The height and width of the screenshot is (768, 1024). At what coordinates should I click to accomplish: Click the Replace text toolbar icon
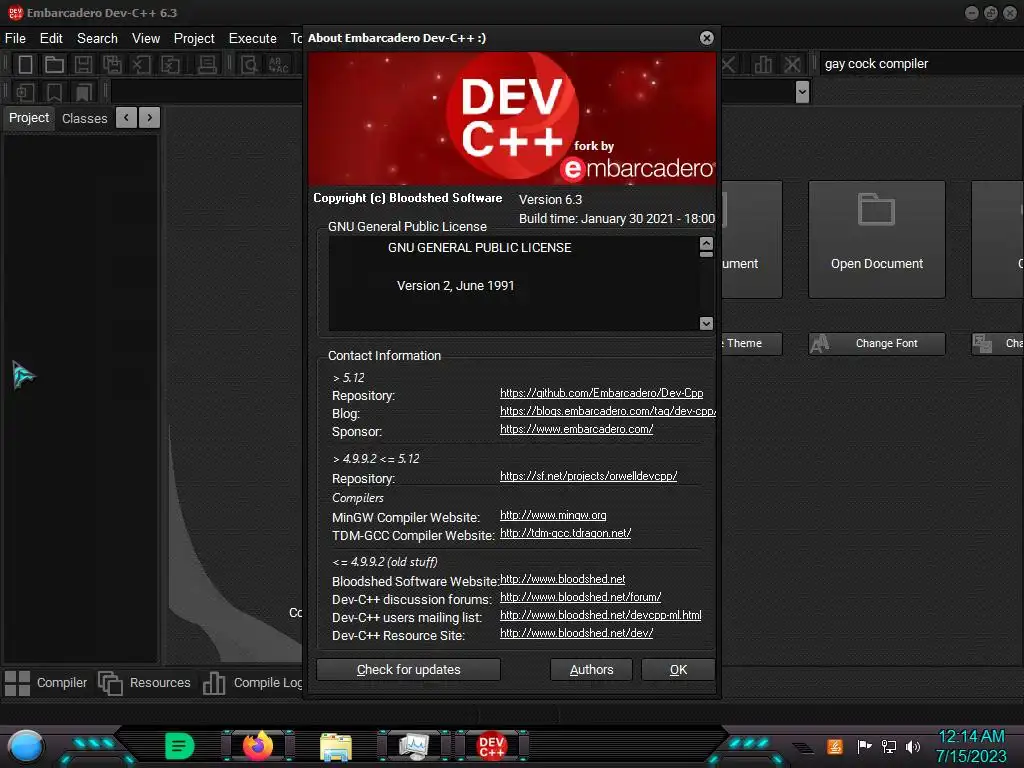(278, 65)
